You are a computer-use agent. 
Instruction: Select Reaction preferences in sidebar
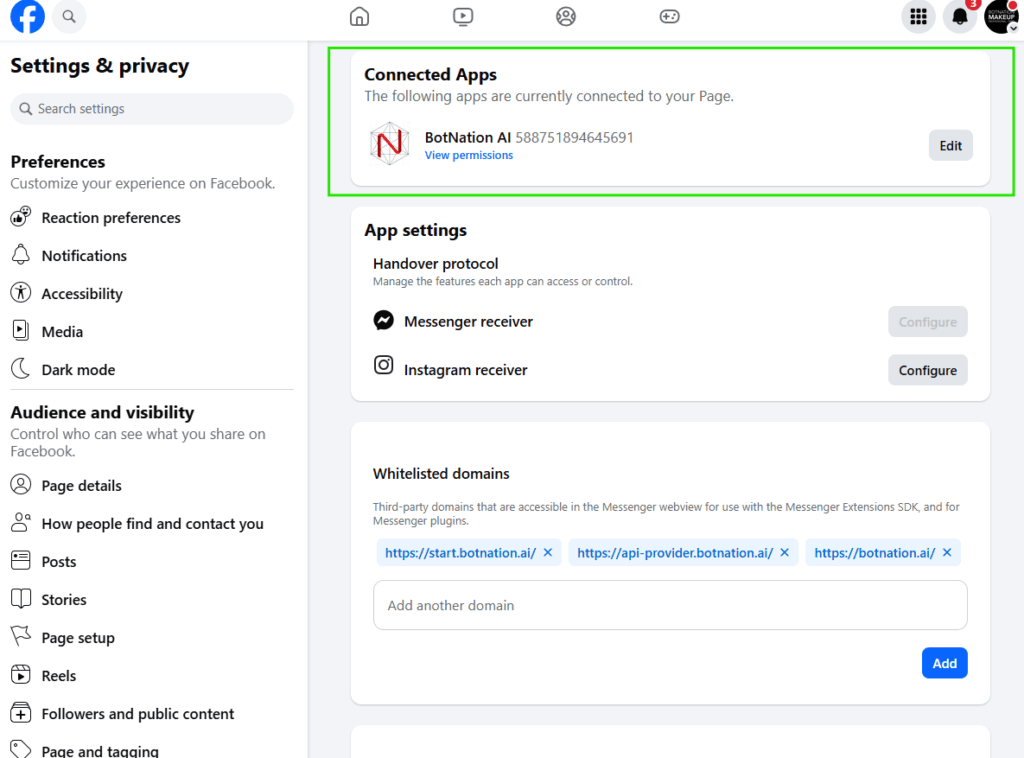(110, 218)
